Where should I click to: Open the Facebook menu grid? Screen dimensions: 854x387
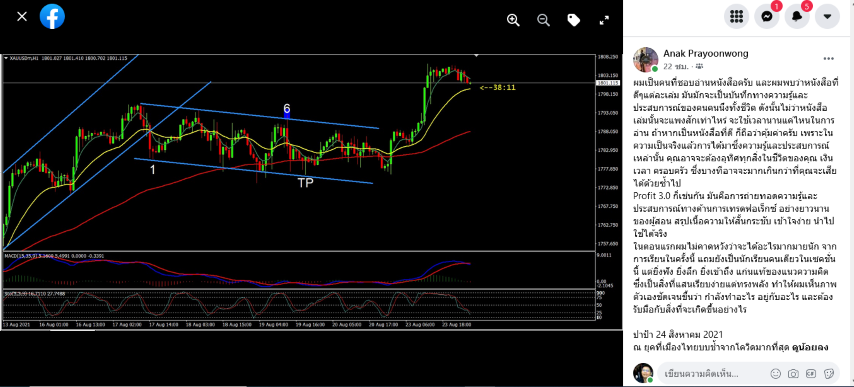736,16
